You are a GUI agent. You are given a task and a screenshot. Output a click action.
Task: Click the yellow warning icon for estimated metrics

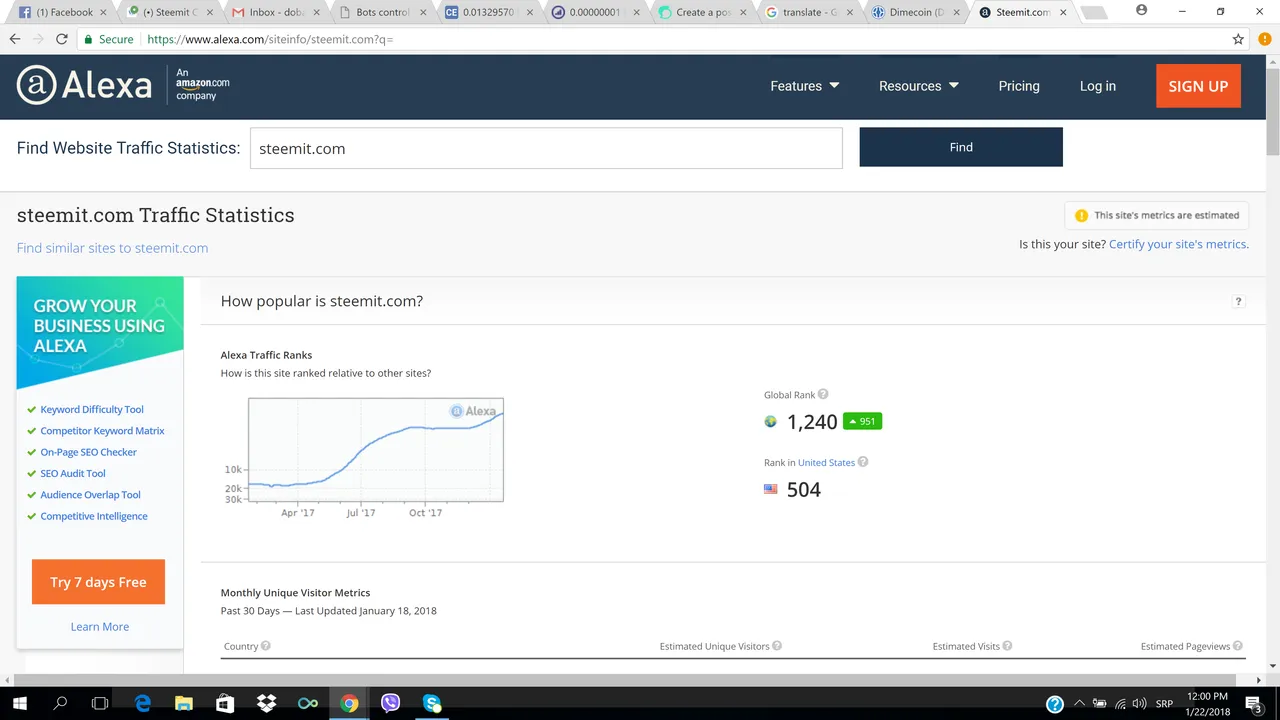1081,215
